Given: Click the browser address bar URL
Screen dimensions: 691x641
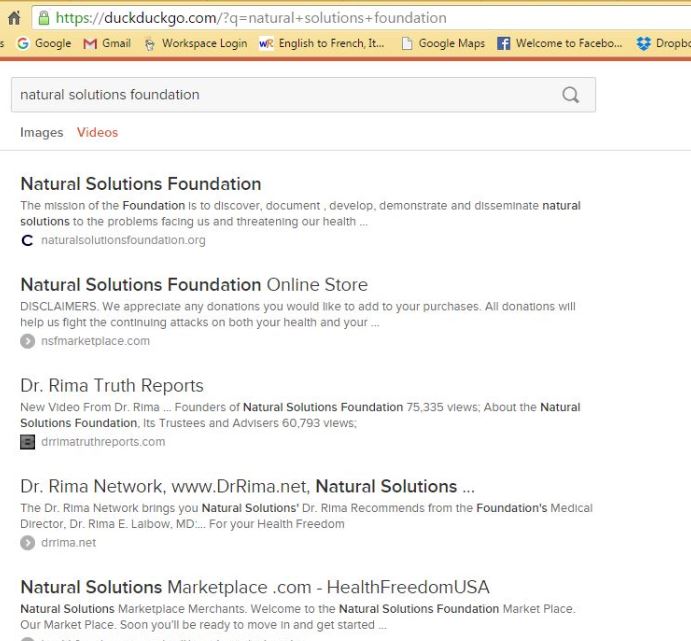Looking at the screenshot, I should 251,18.
